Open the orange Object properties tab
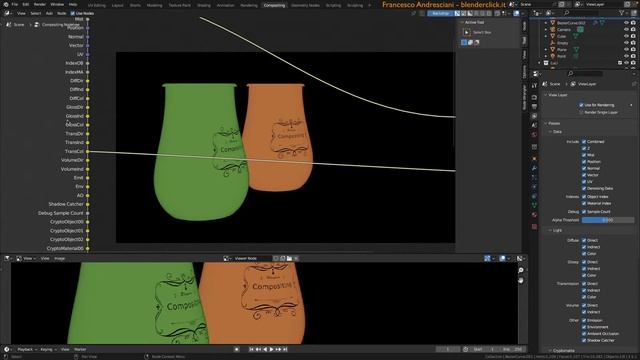Image resolution: width=640 pixels, height=360 pixels. (534, 158)
